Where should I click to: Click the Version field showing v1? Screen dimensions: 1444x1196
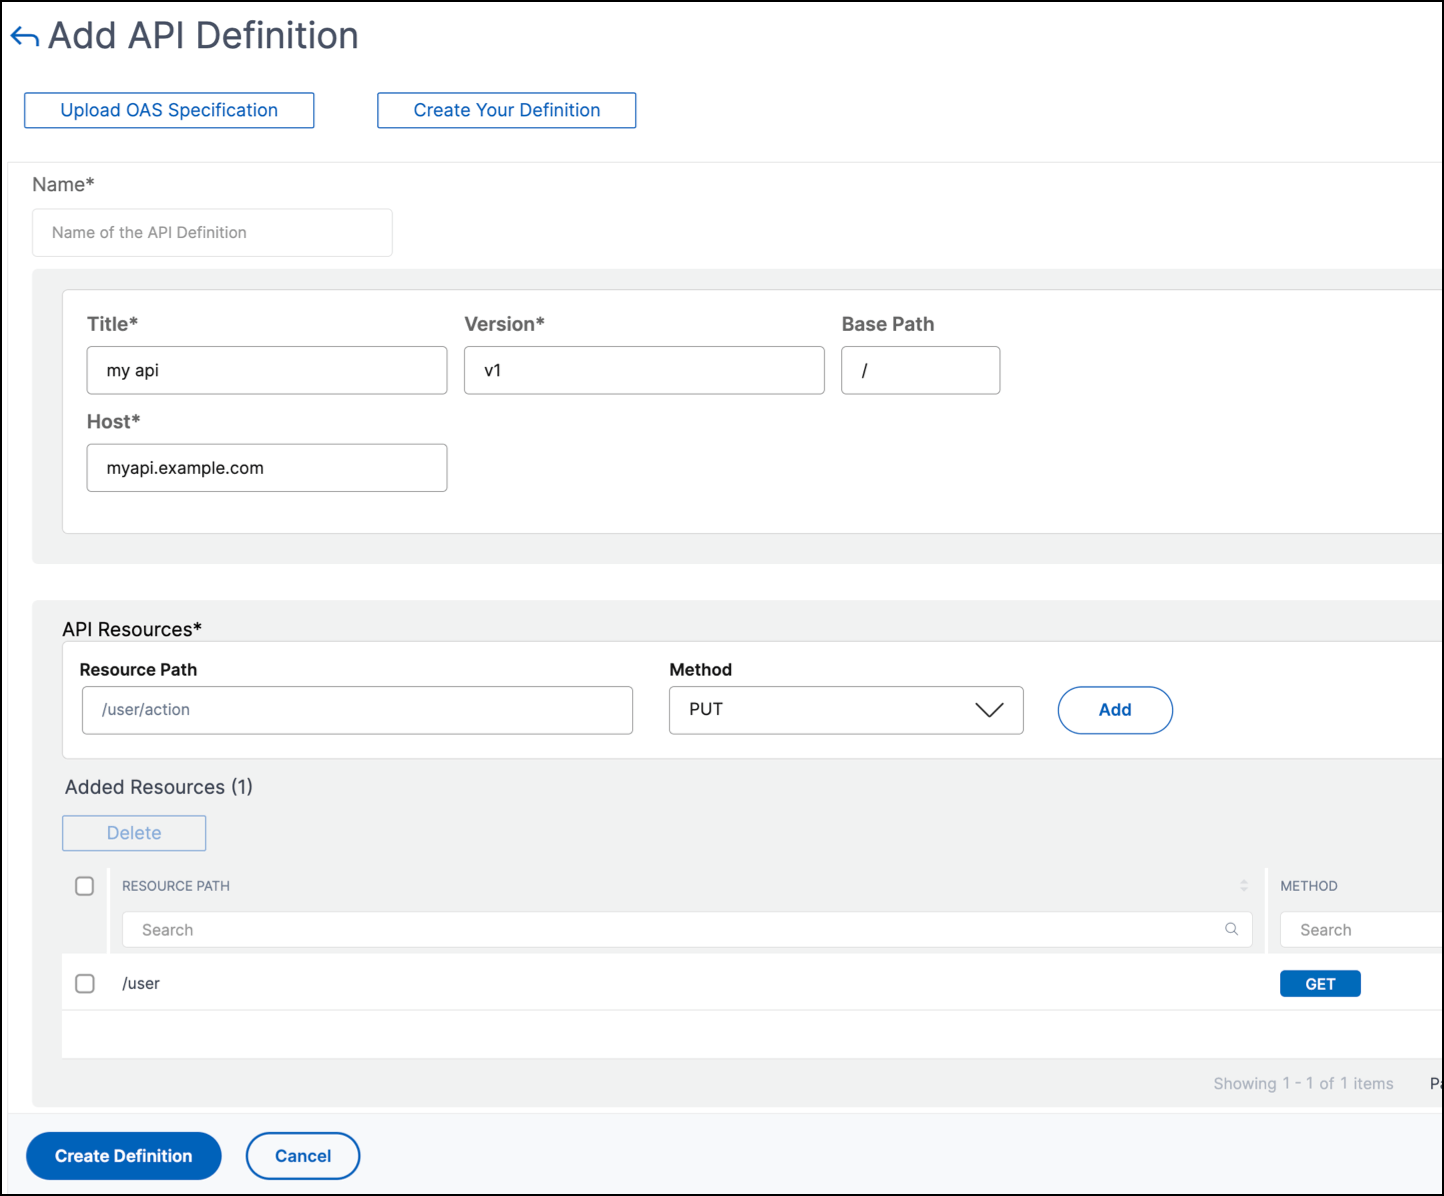coord(644,370)
